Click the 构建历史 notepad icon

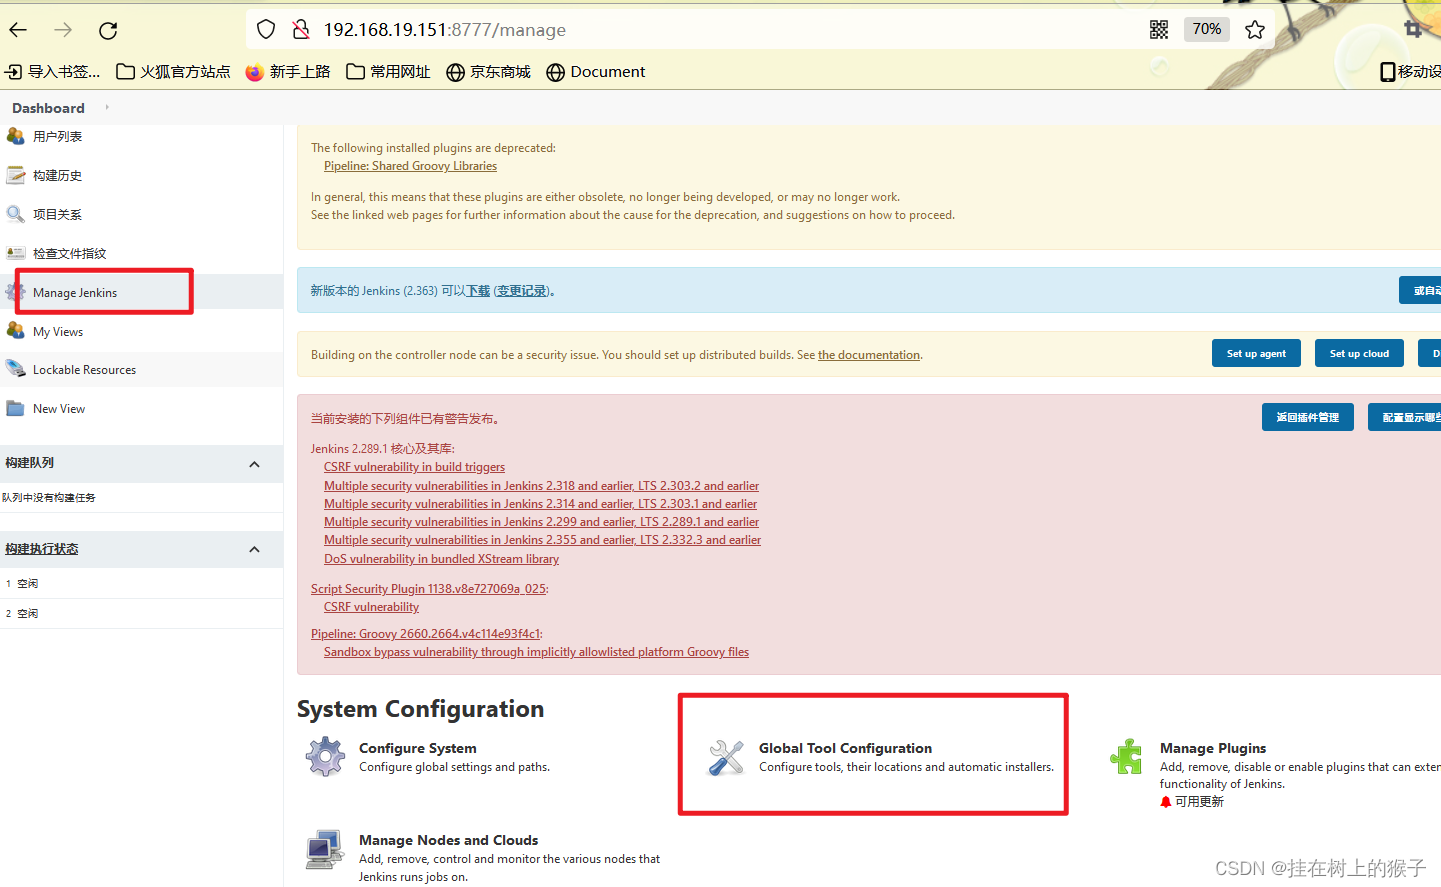pos(15,175)
